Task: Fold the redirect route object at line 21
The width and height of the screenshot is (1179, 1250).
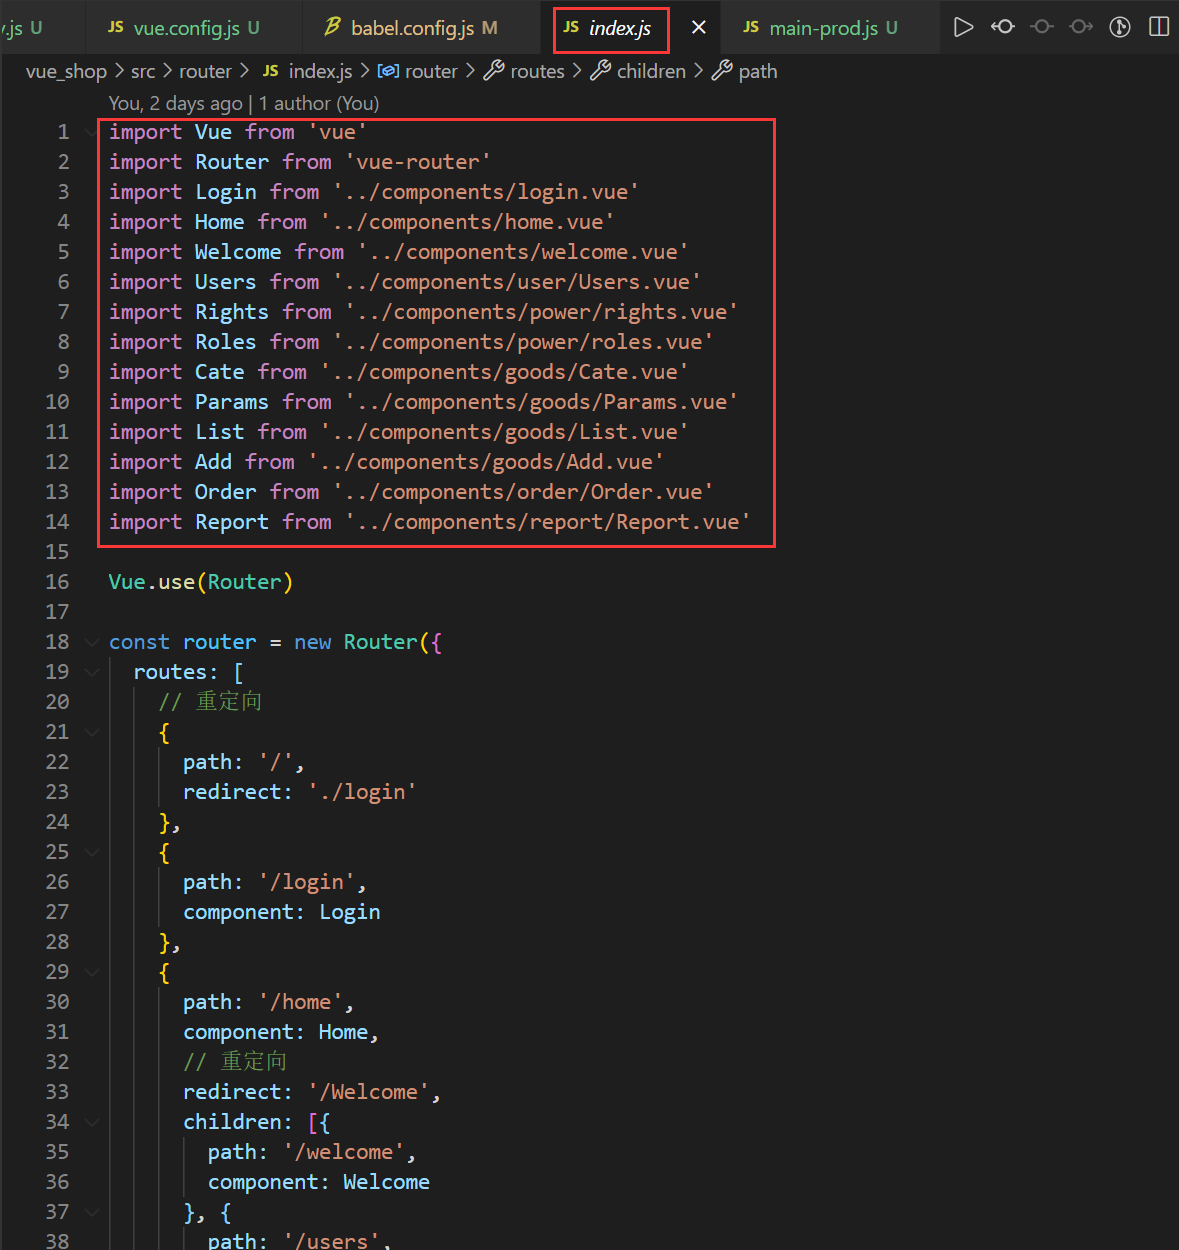Action: [92, 732]
